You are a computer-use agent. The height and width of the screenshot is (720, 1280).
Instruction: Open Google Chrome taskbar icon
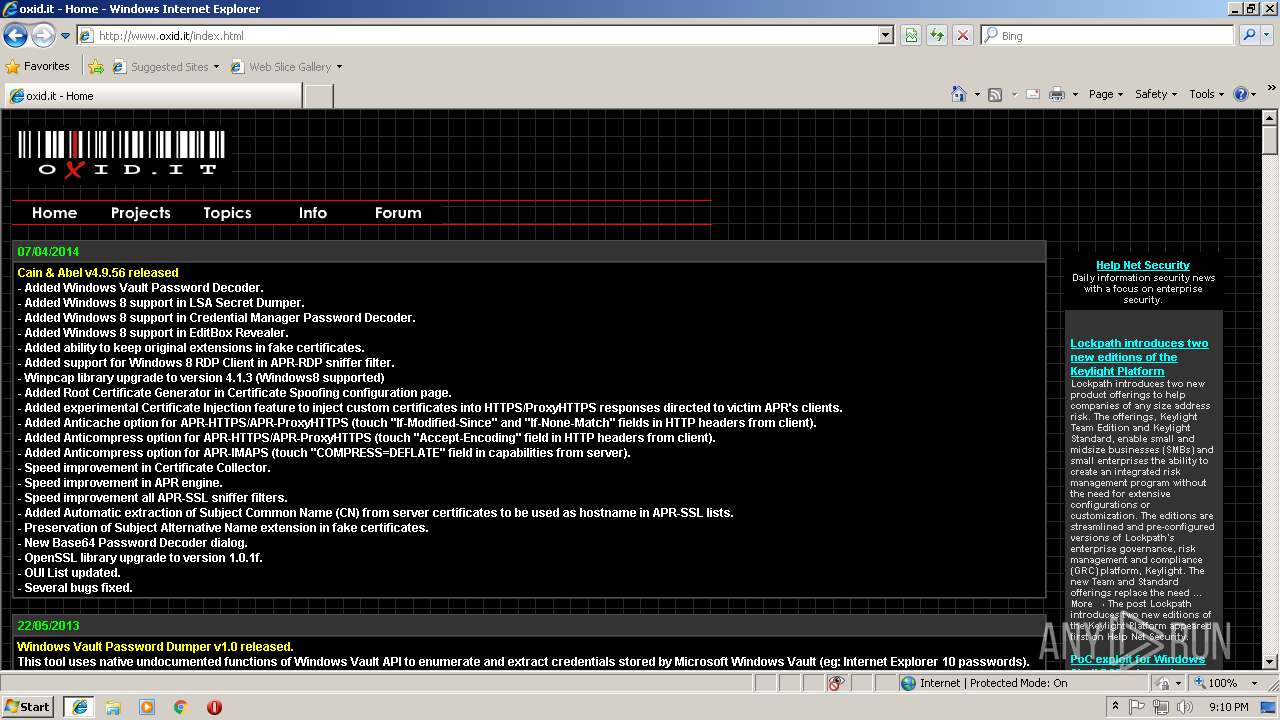(181, 707)
